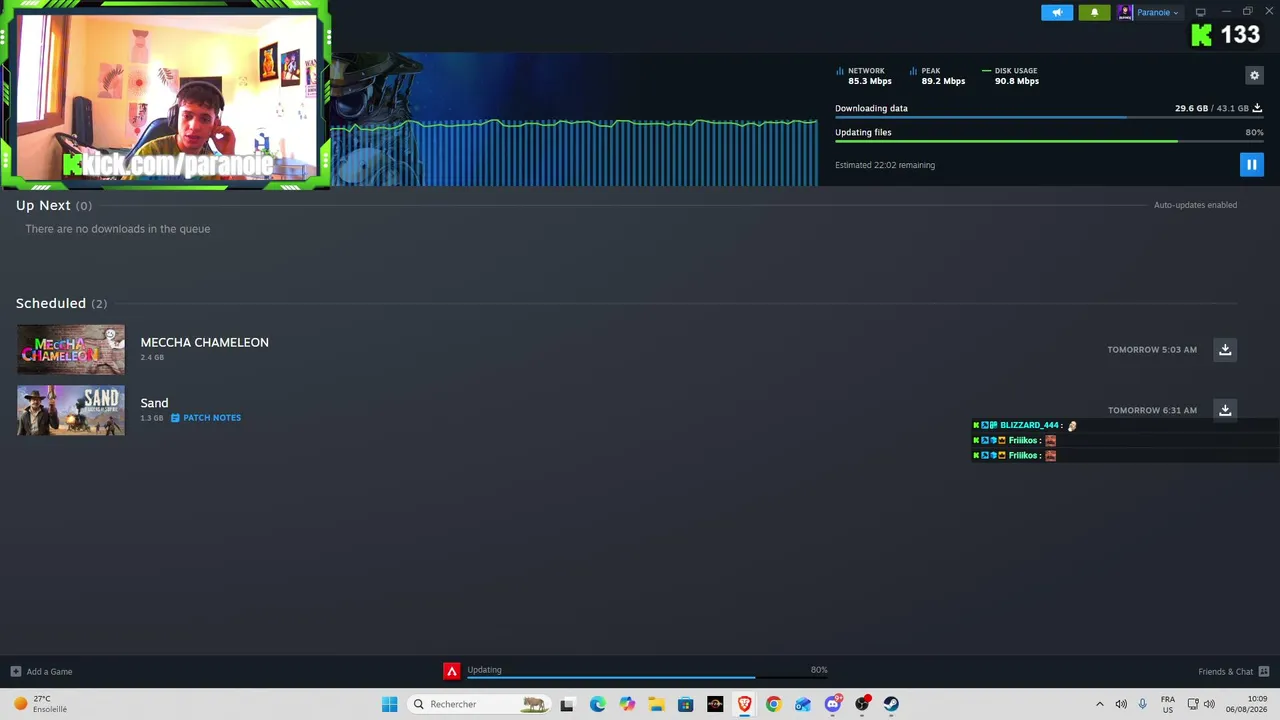The width and height of the screenshot is (1280, 720).
Task: Open the Sand game thumbnail
Action: point(71,410)
